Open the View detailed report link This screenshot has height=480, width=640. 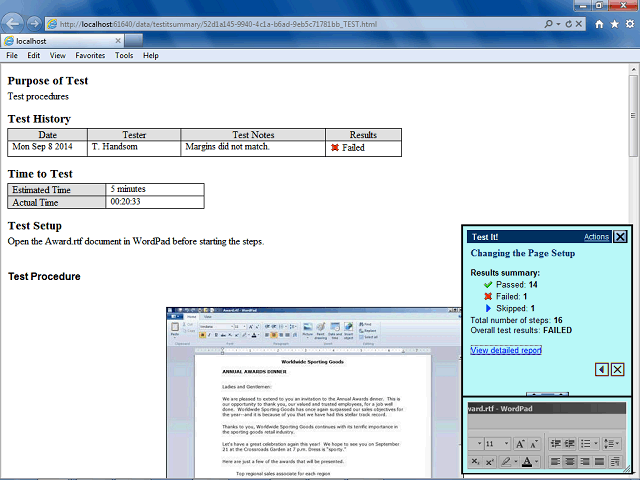coord(506,350)
